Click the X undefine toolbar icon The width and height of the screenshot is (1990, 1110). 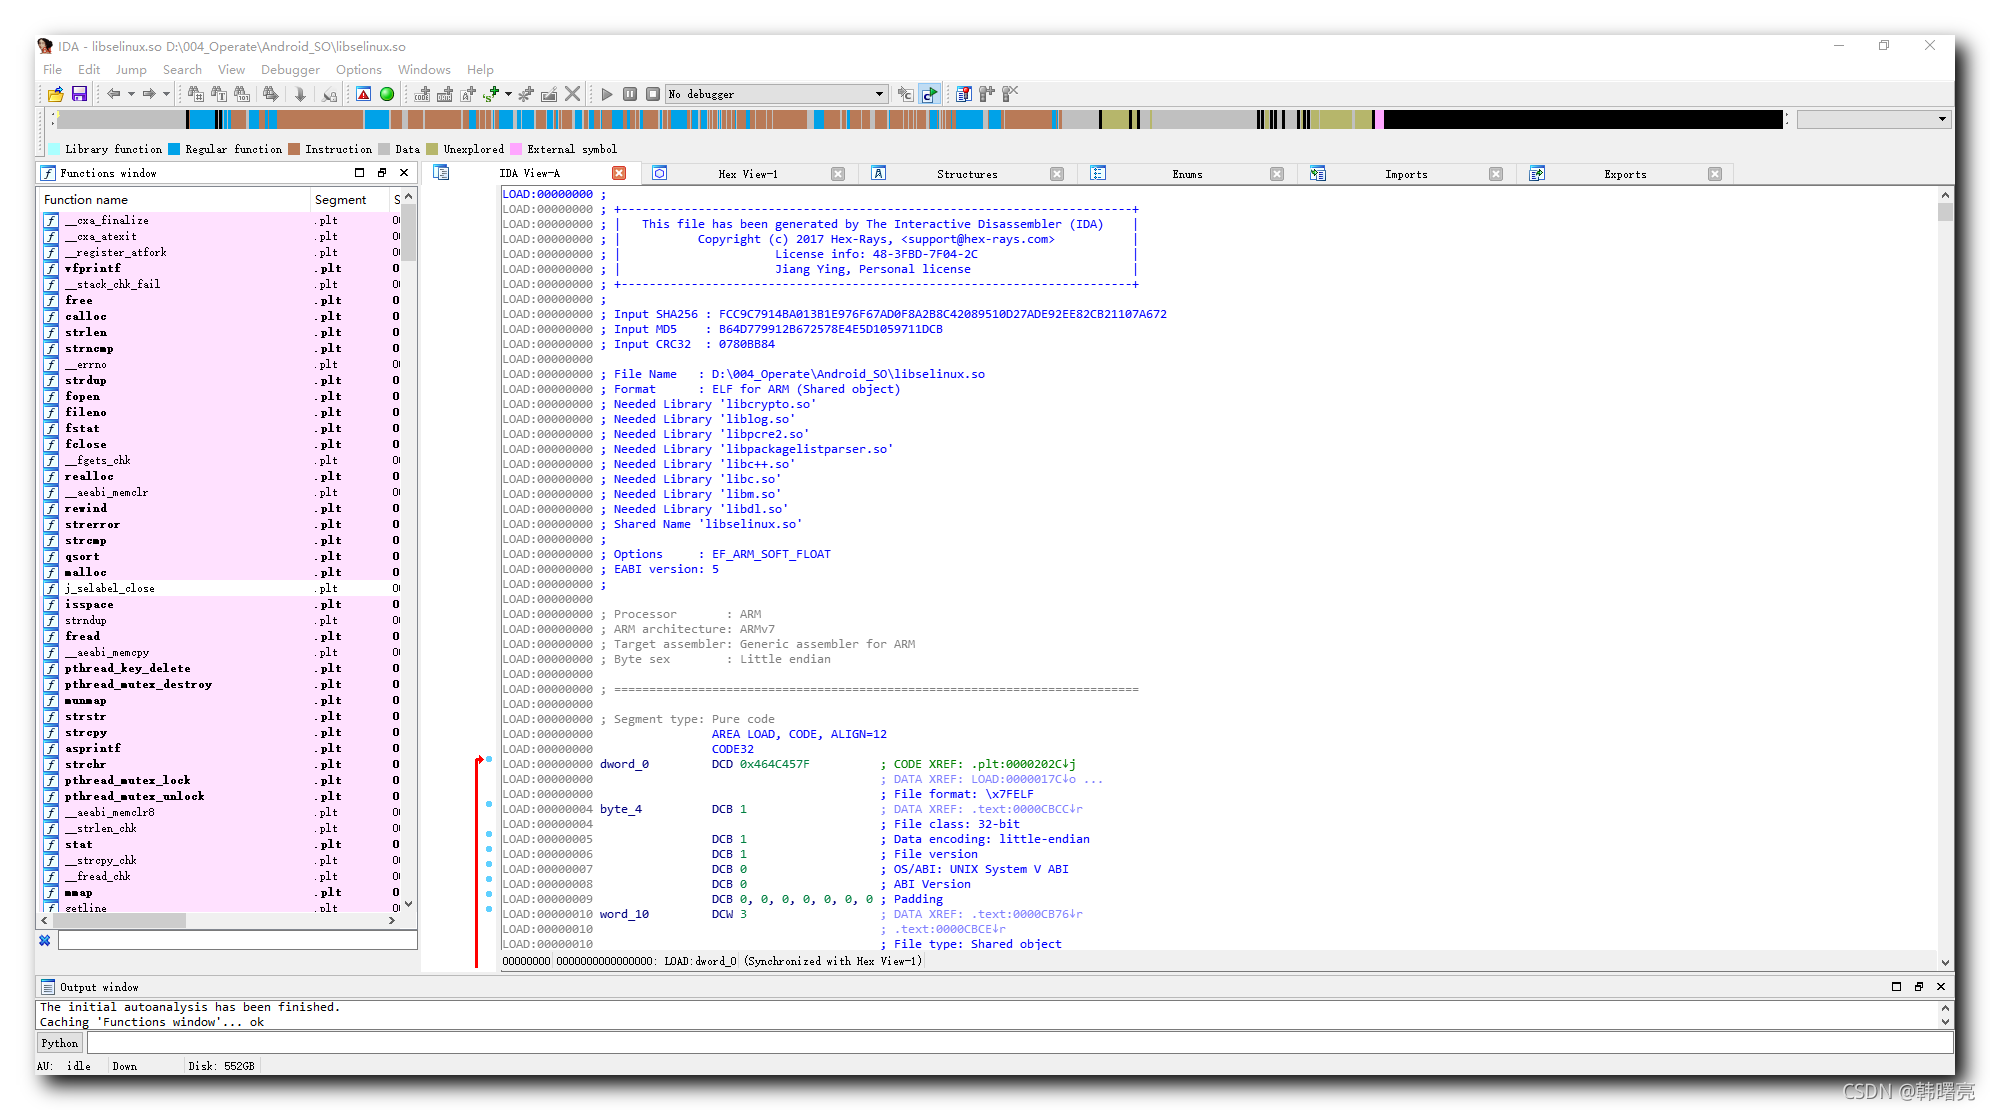[x=572, y=94]
